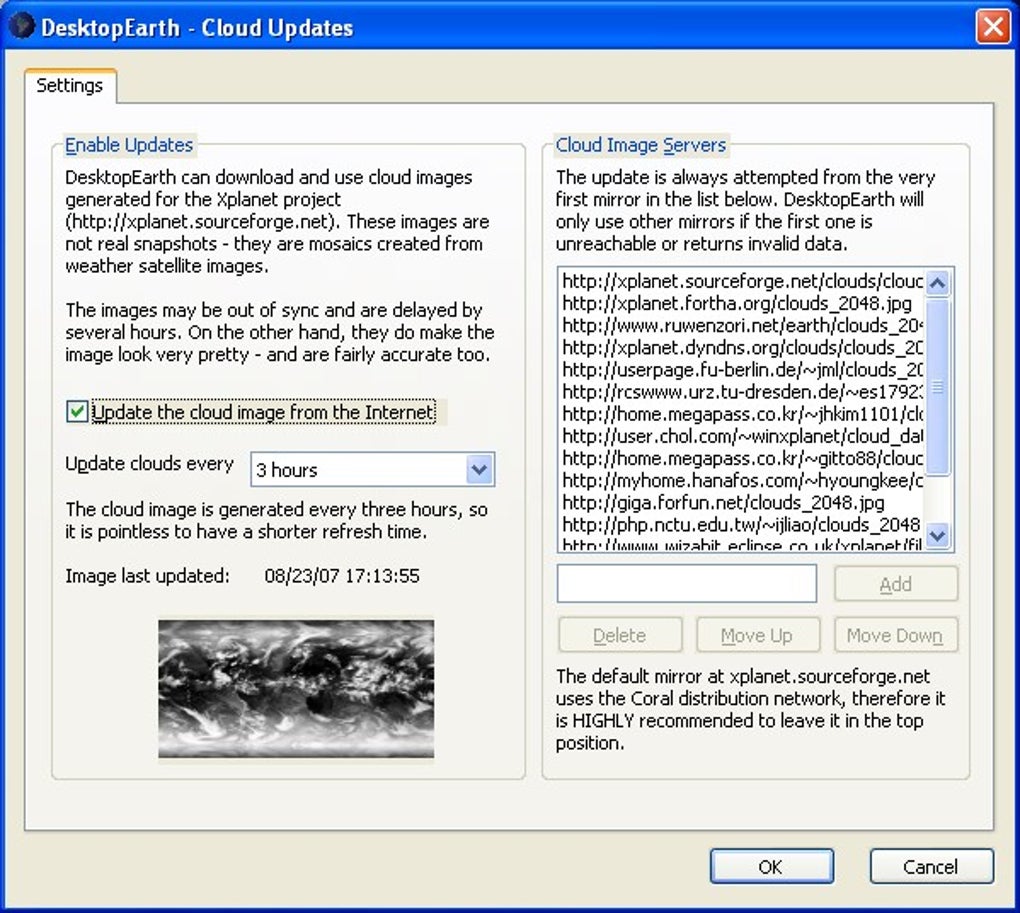Confirm with the OK button
The image size is (1020, 913).
pyautogui.click(x=772, y=866)
